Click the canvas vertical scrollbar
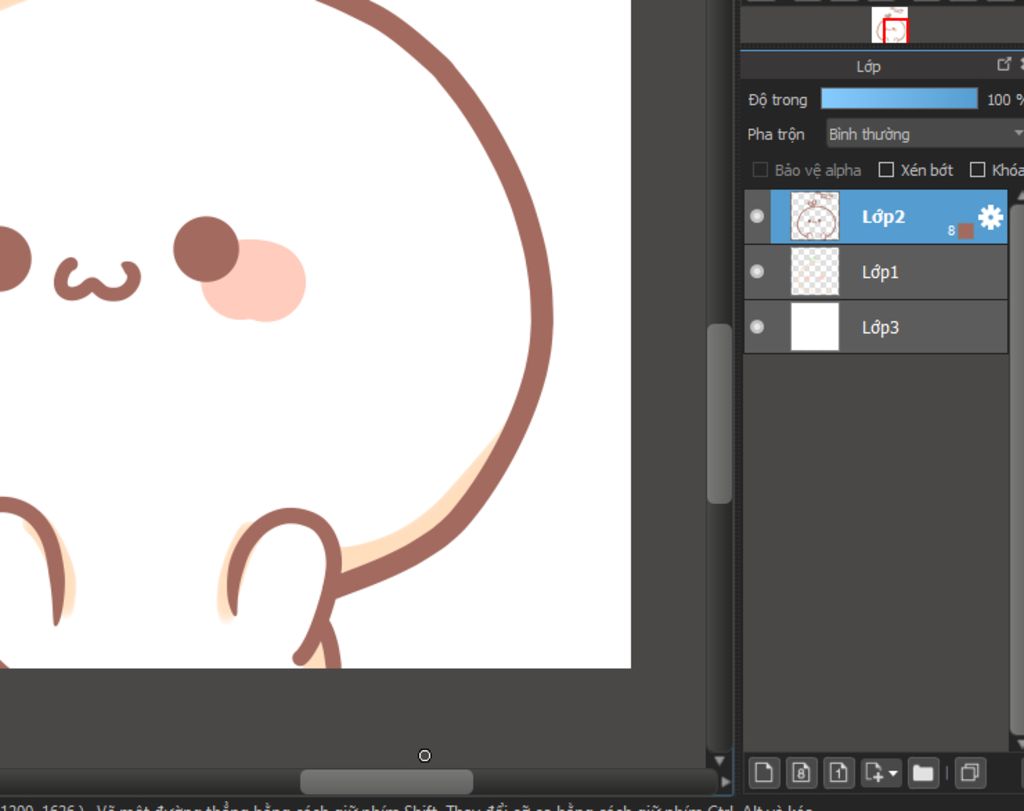This screenshot has height=811, width=1024. [719, 414]
